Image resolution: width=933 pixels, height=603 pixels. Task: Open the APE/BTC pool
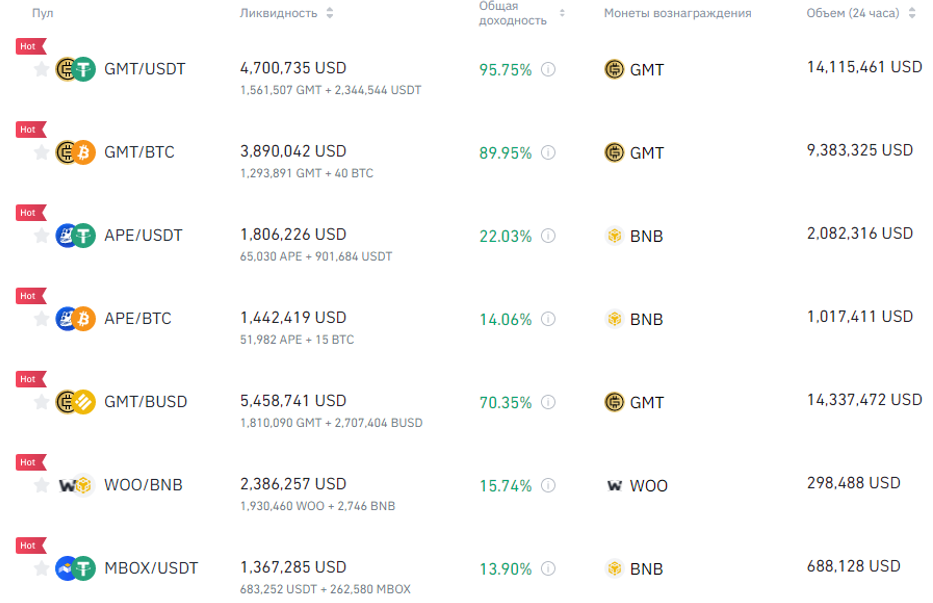pyautogui.click(x=137, y=319)
